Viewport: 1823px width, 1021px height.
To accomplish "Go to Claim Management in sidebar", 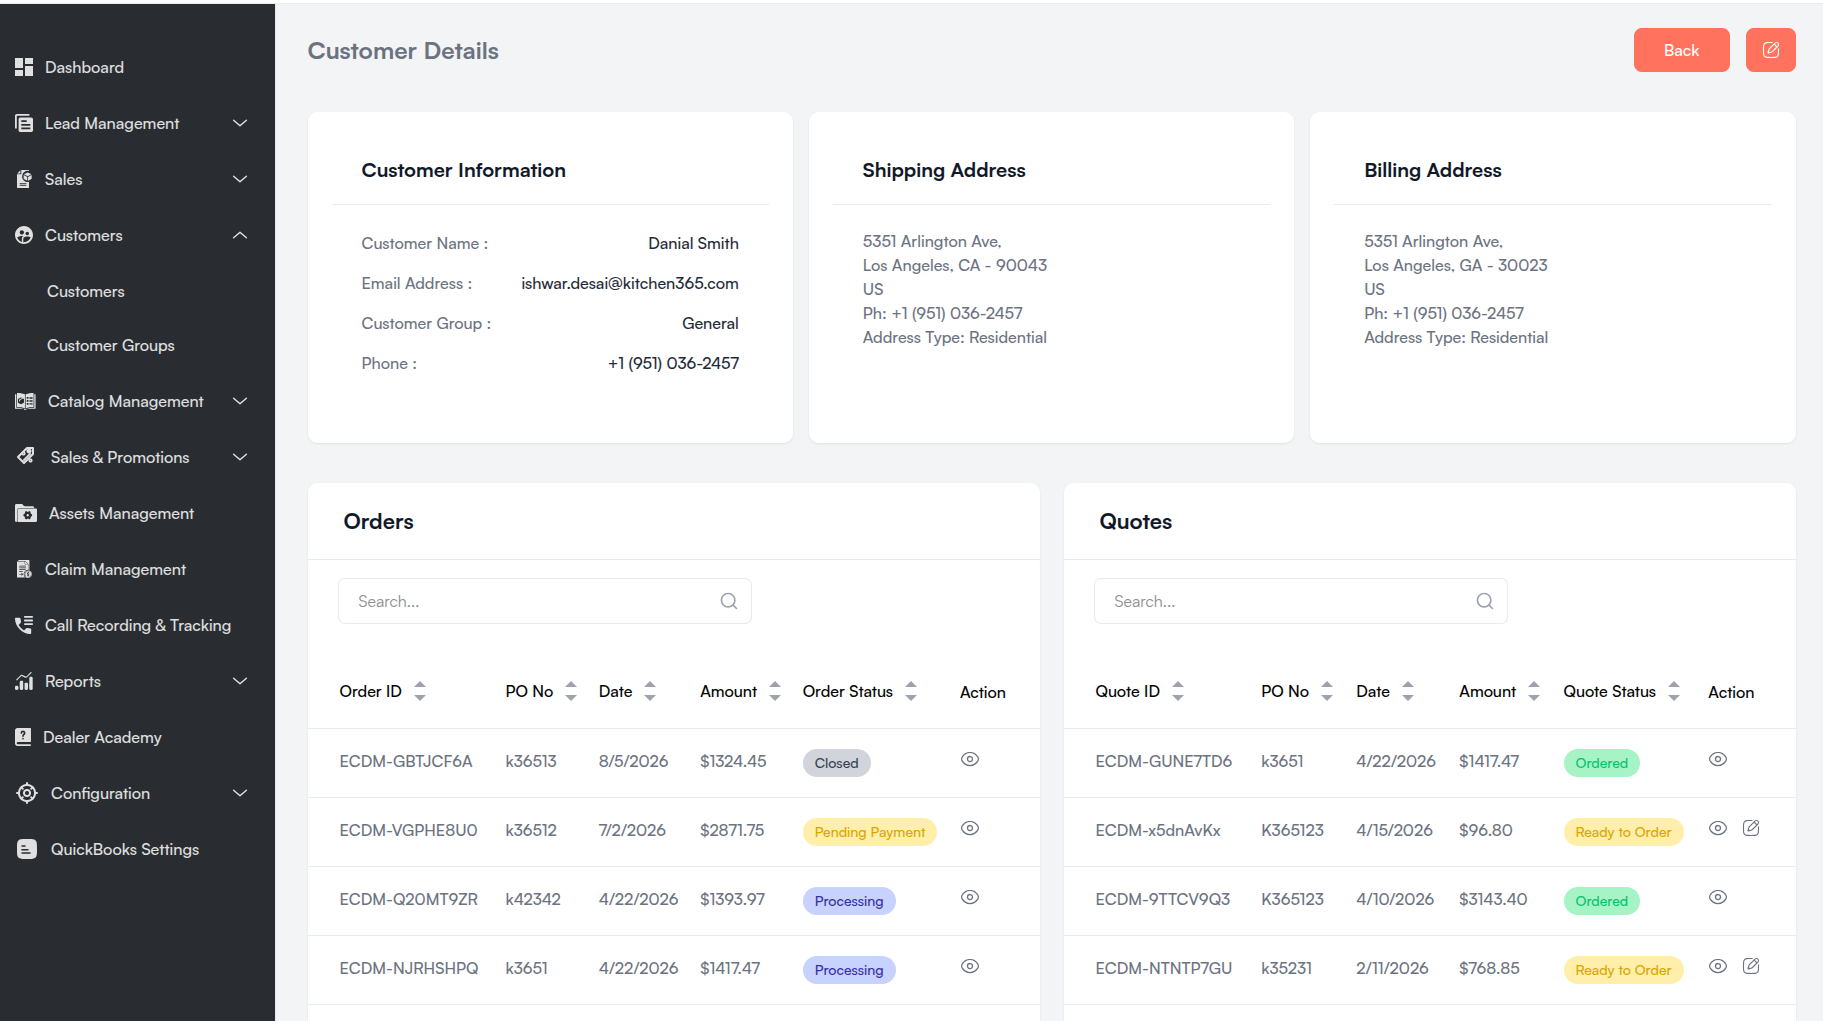I will pyautogui.click(x=115, y=569).
